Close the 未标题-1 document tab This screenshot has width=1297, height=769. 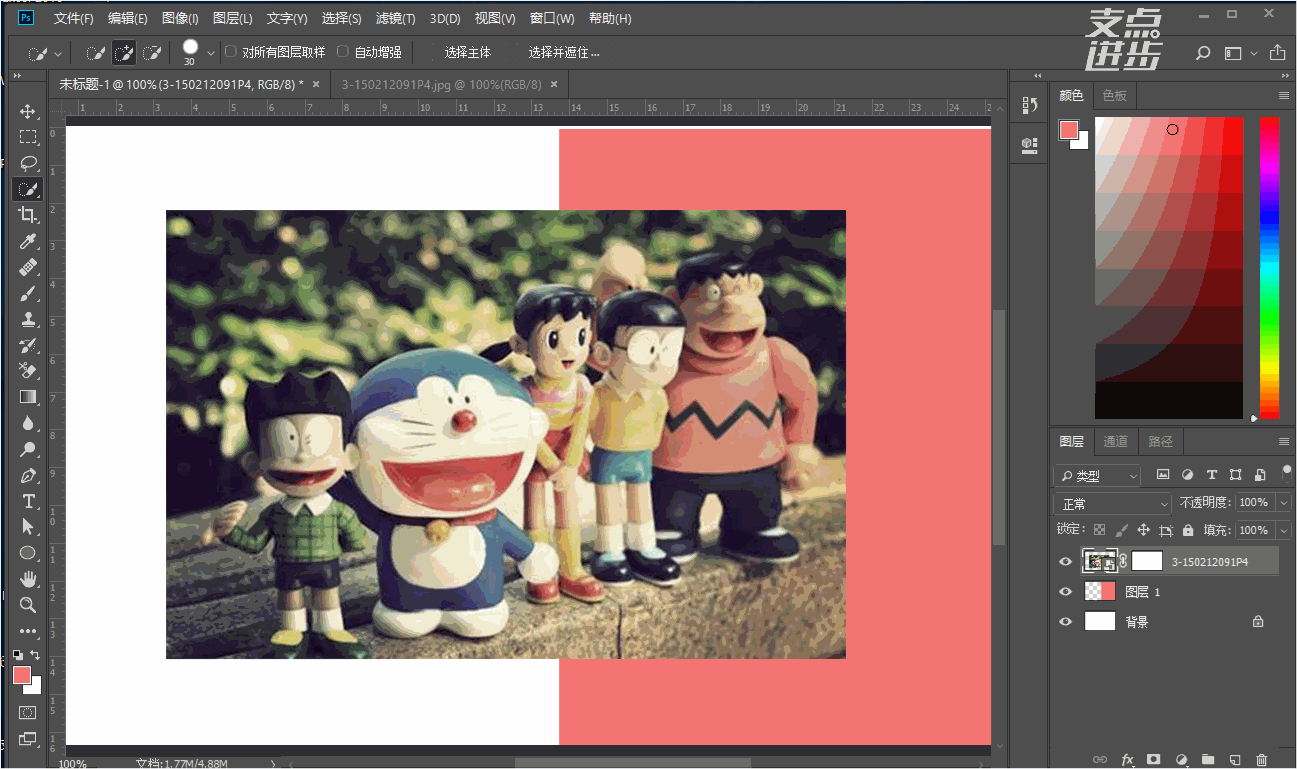tap(316, 85)
